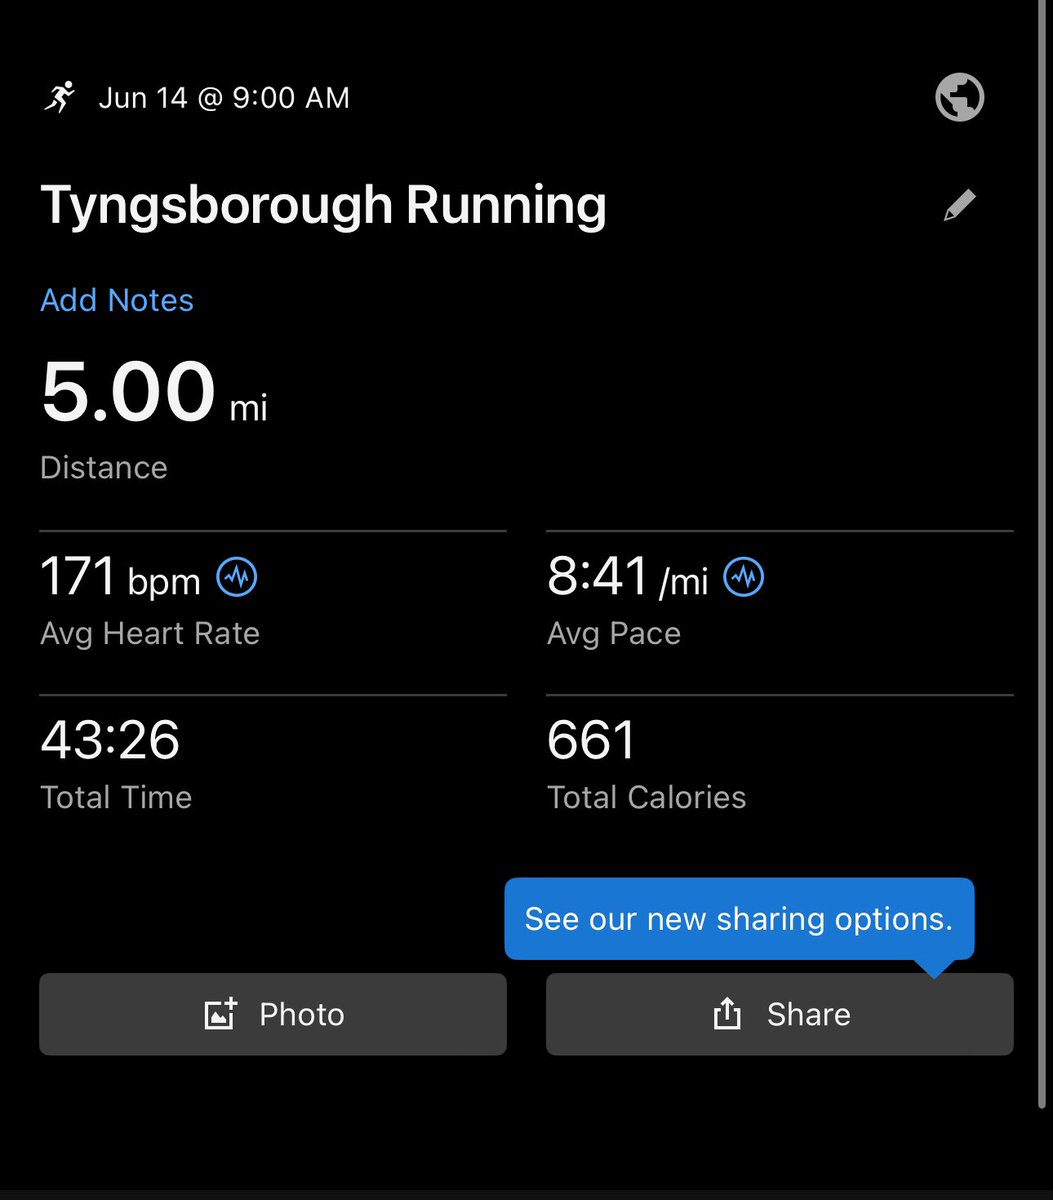
Task: Tap the Avg Pace label
Action: click(614, 633)
